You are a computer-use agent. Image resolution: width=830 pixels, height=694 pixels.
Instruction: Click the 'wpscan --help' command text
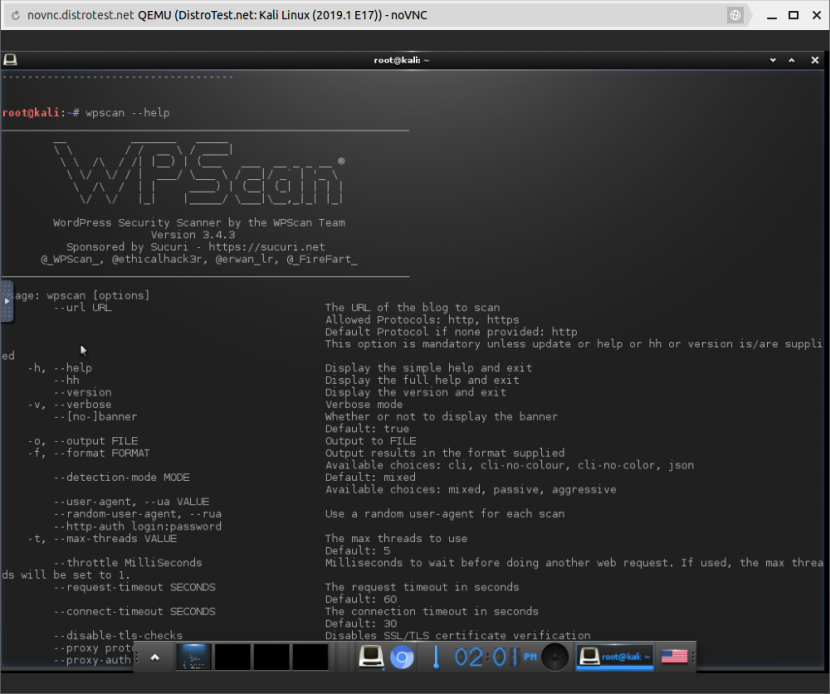click(x=128, y=113)
